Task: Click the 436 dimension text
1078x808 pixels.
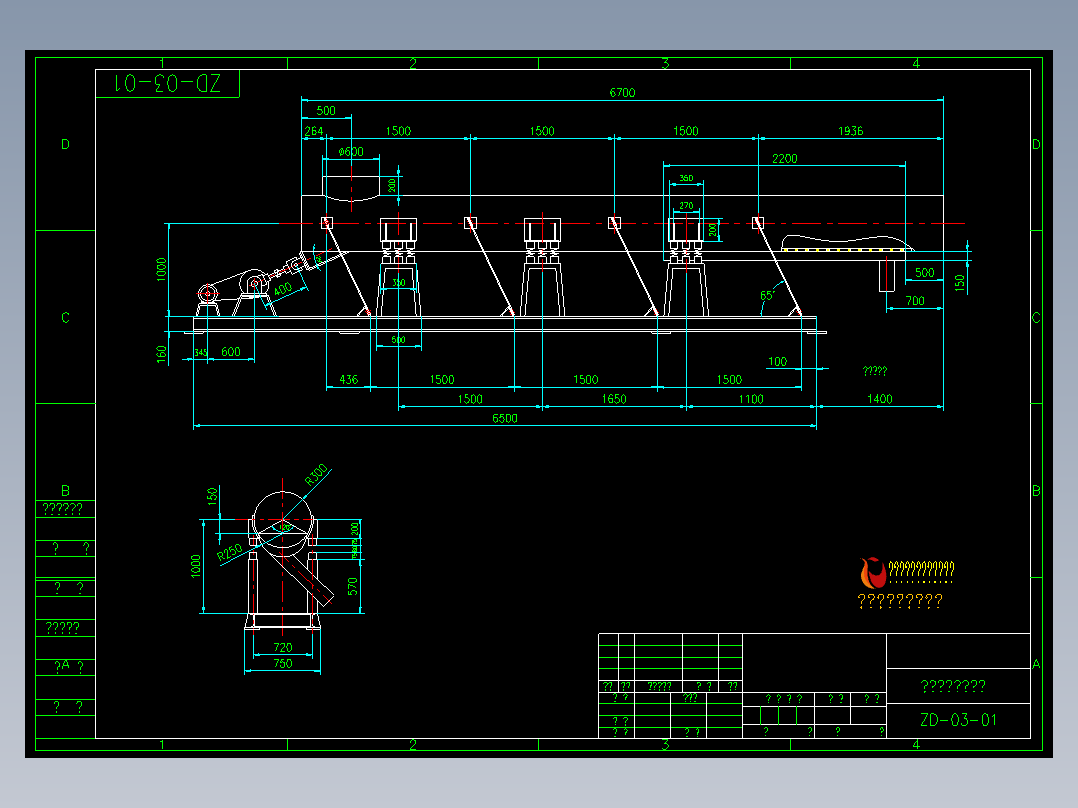Action: click(x=349, y=380)
